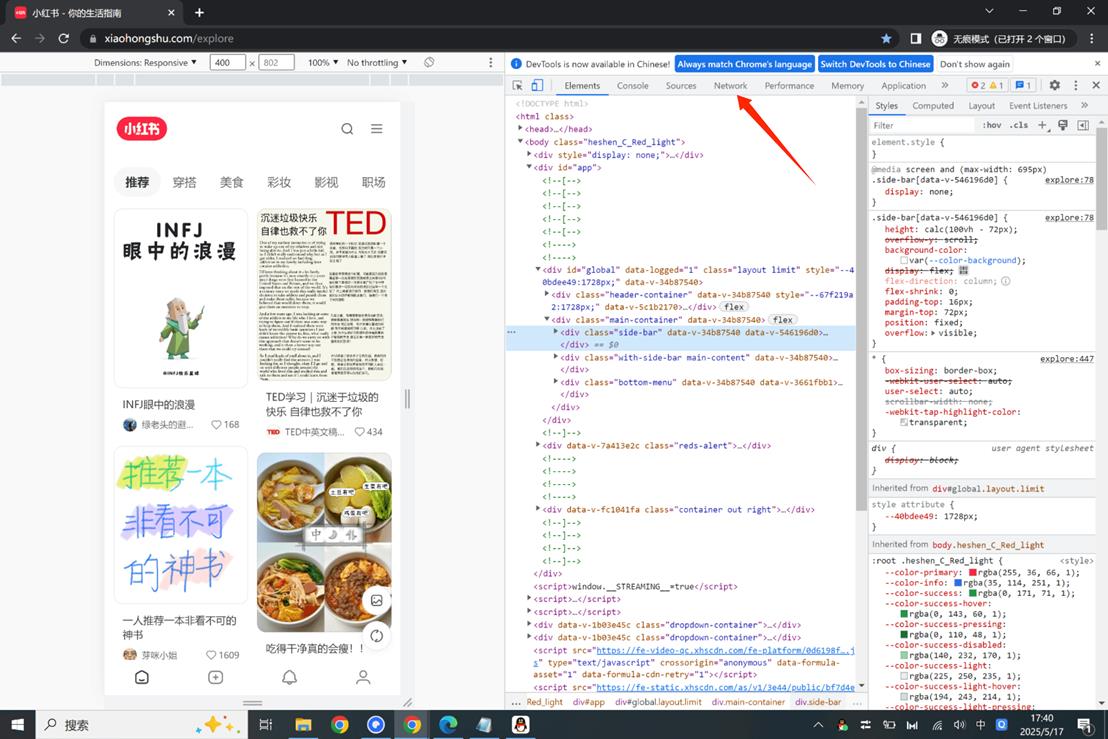Tap the home icon in bottom navigation
Image resolution: width=1108 pixels, height=739 pixels.
(141, 677)
